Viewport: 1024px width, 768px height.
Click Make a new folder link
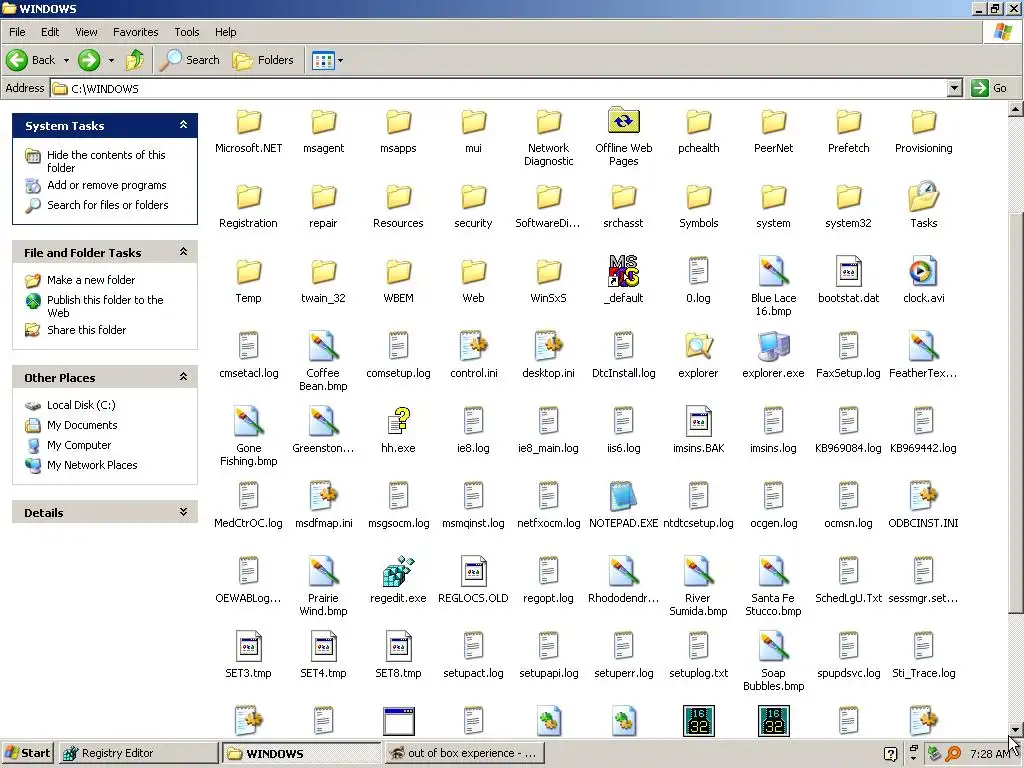(x=91, y=280)
